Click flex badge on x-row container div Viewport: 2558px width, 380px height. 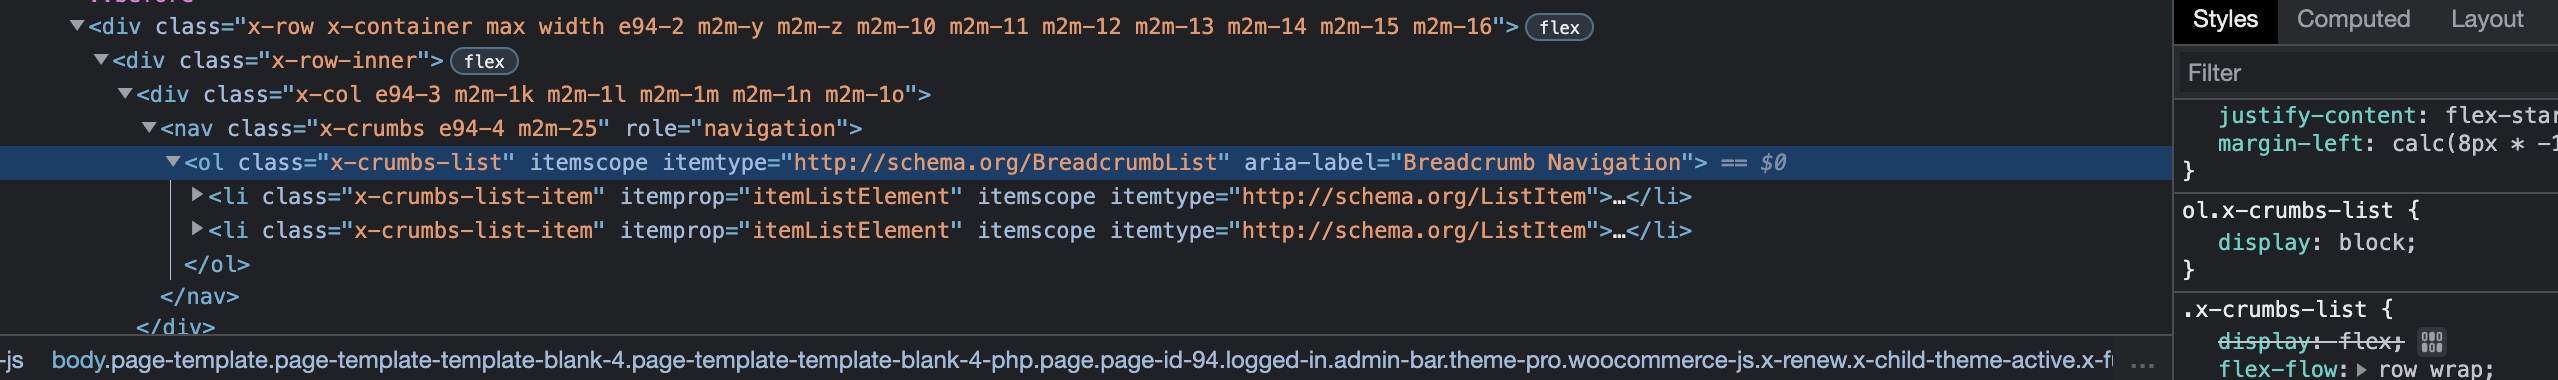[1559, 27]
